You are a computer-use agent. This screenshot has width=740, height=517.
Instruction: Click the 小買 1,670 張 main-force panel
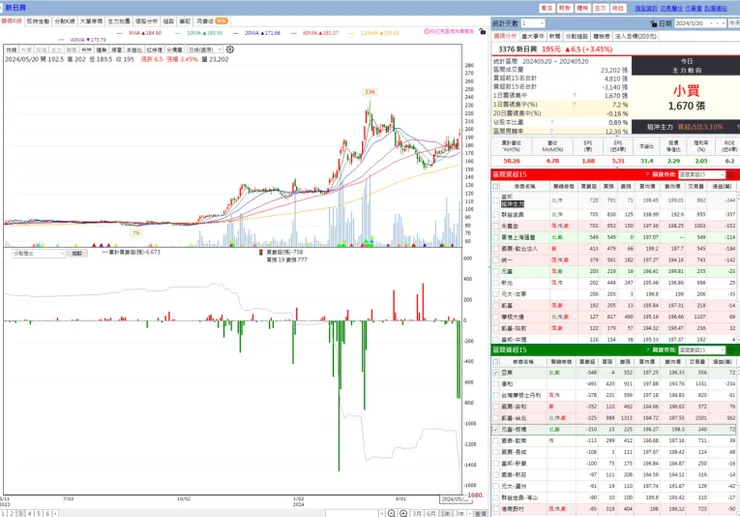(686, 98)
